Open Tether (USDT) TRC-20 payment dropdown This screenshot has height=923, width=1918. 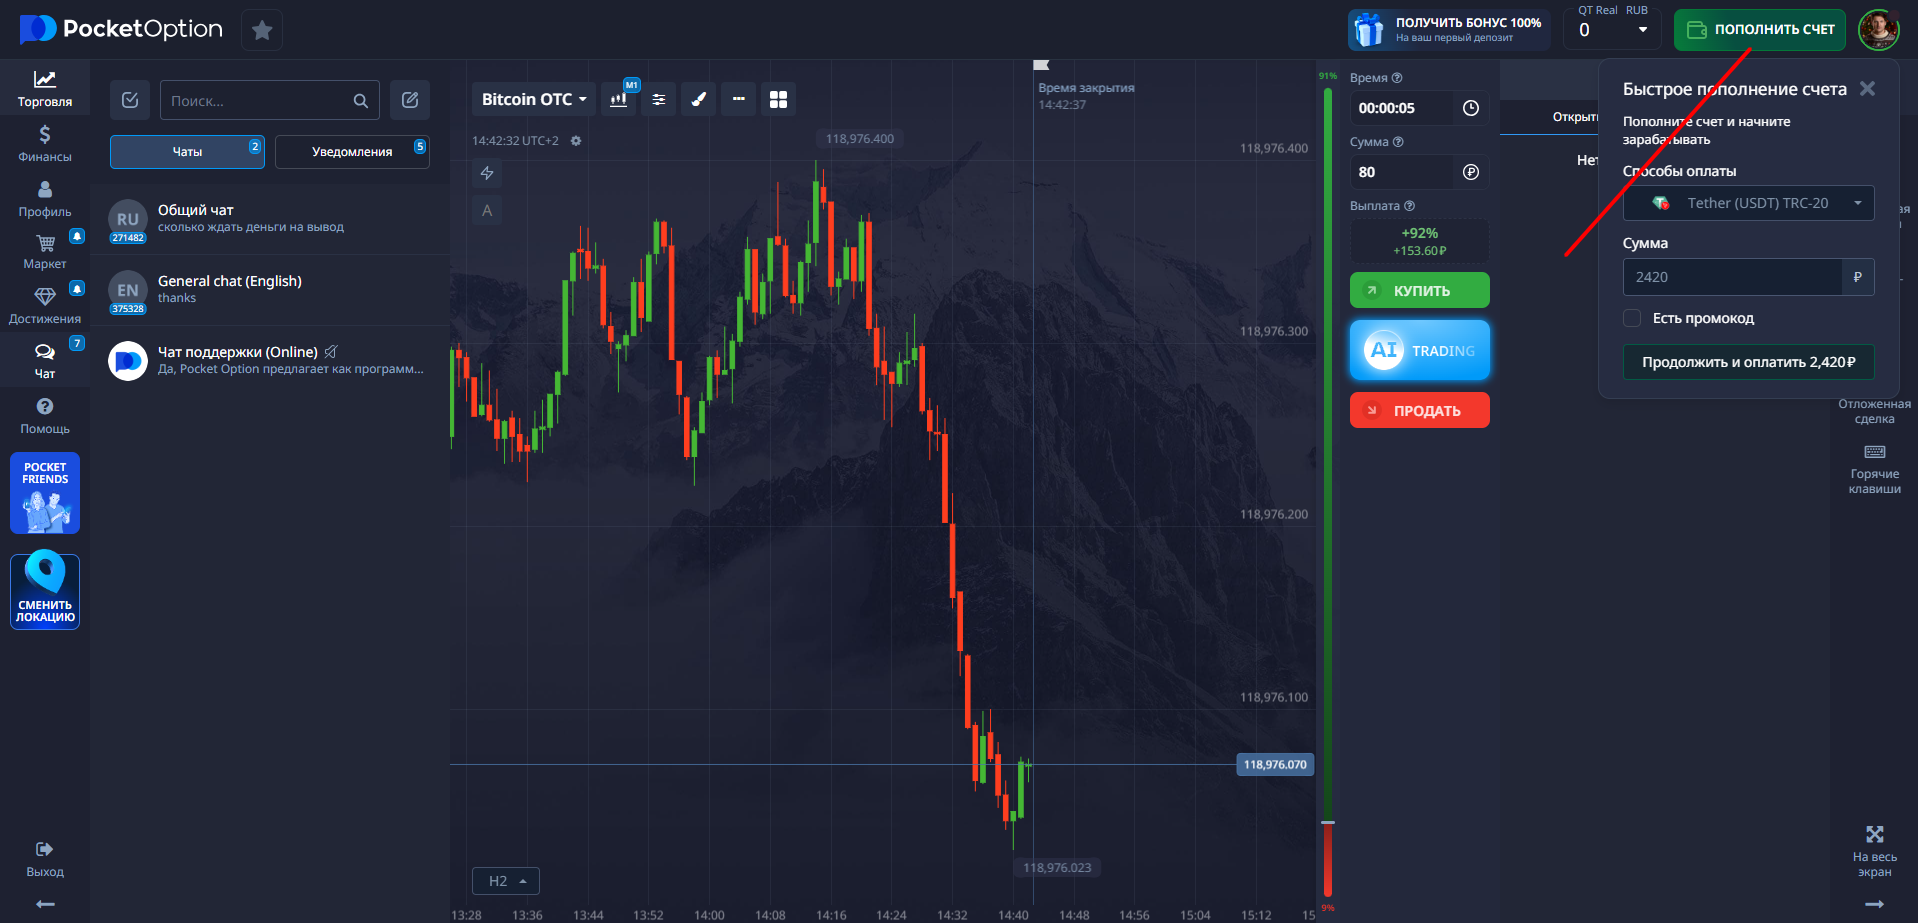[1748, 203]
